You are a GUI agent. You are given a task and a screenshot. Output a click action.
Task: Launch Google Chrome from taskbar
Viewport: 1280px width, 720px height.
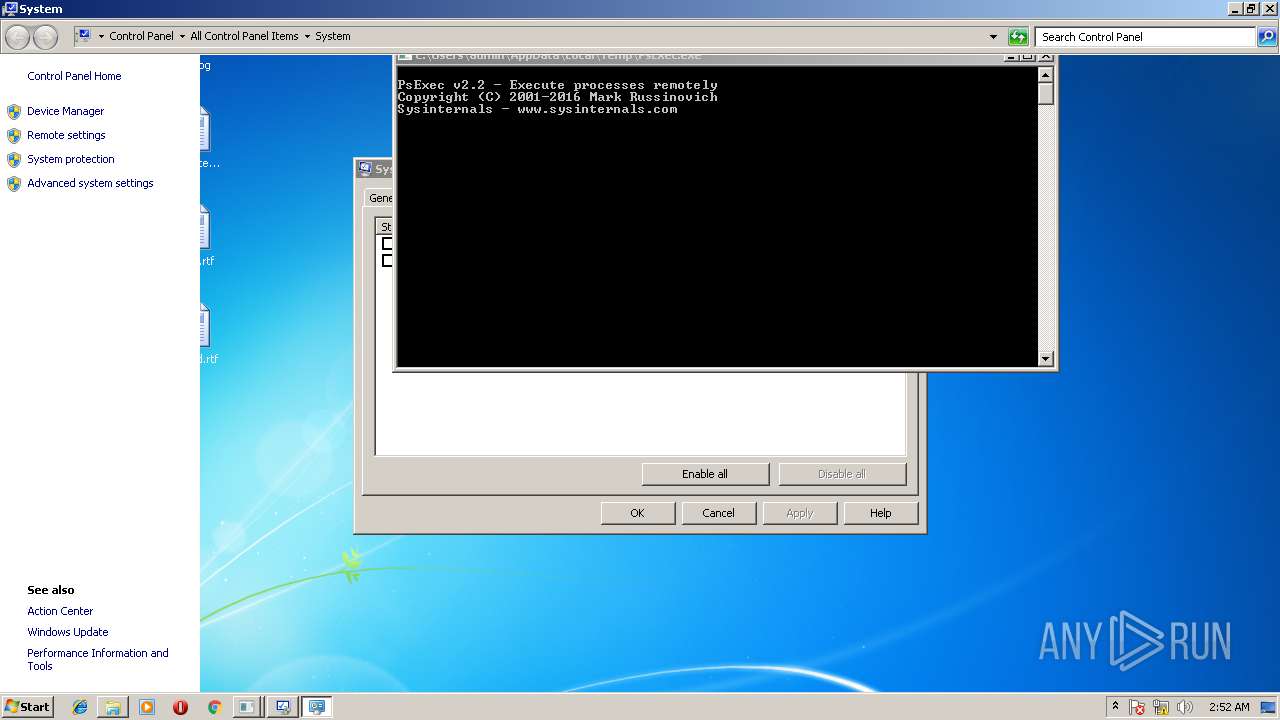214,707
